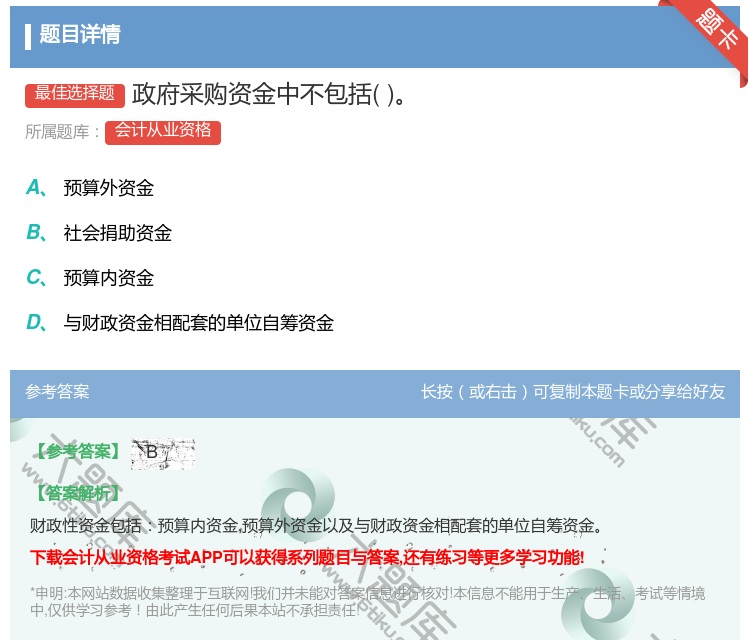This screenshot has width=750, height=640.
Task: Click the *申明 disclaimer text
Action: click(x=367, y=602)
